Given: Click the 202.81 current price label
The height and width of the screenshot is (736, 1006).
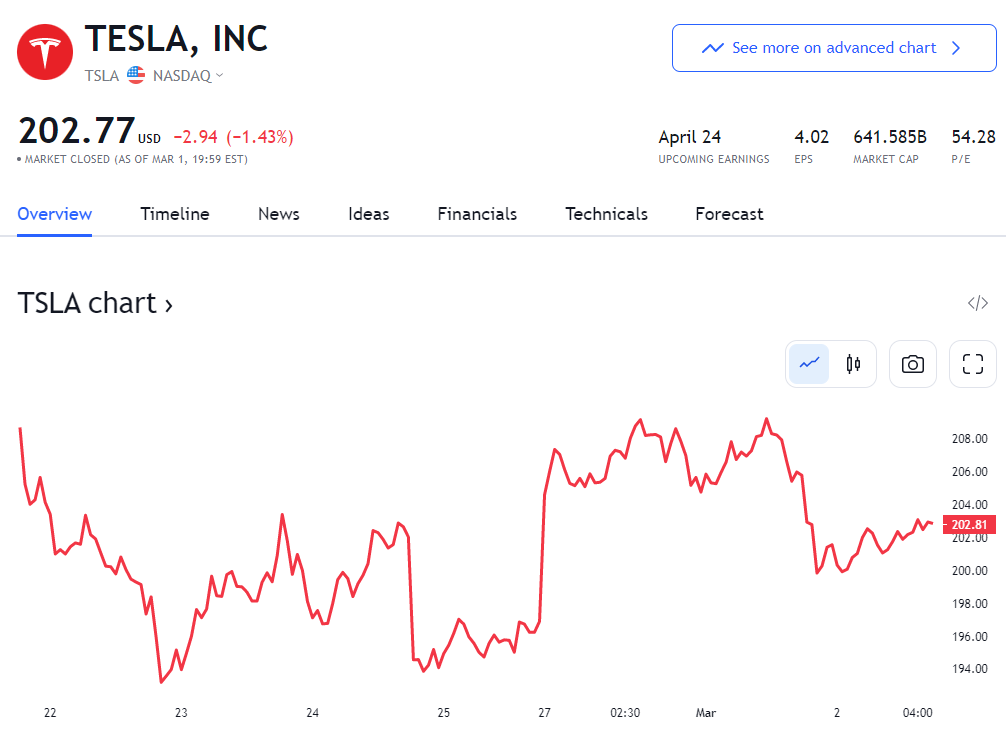Looking at the screenshot, I should (969, 525).
